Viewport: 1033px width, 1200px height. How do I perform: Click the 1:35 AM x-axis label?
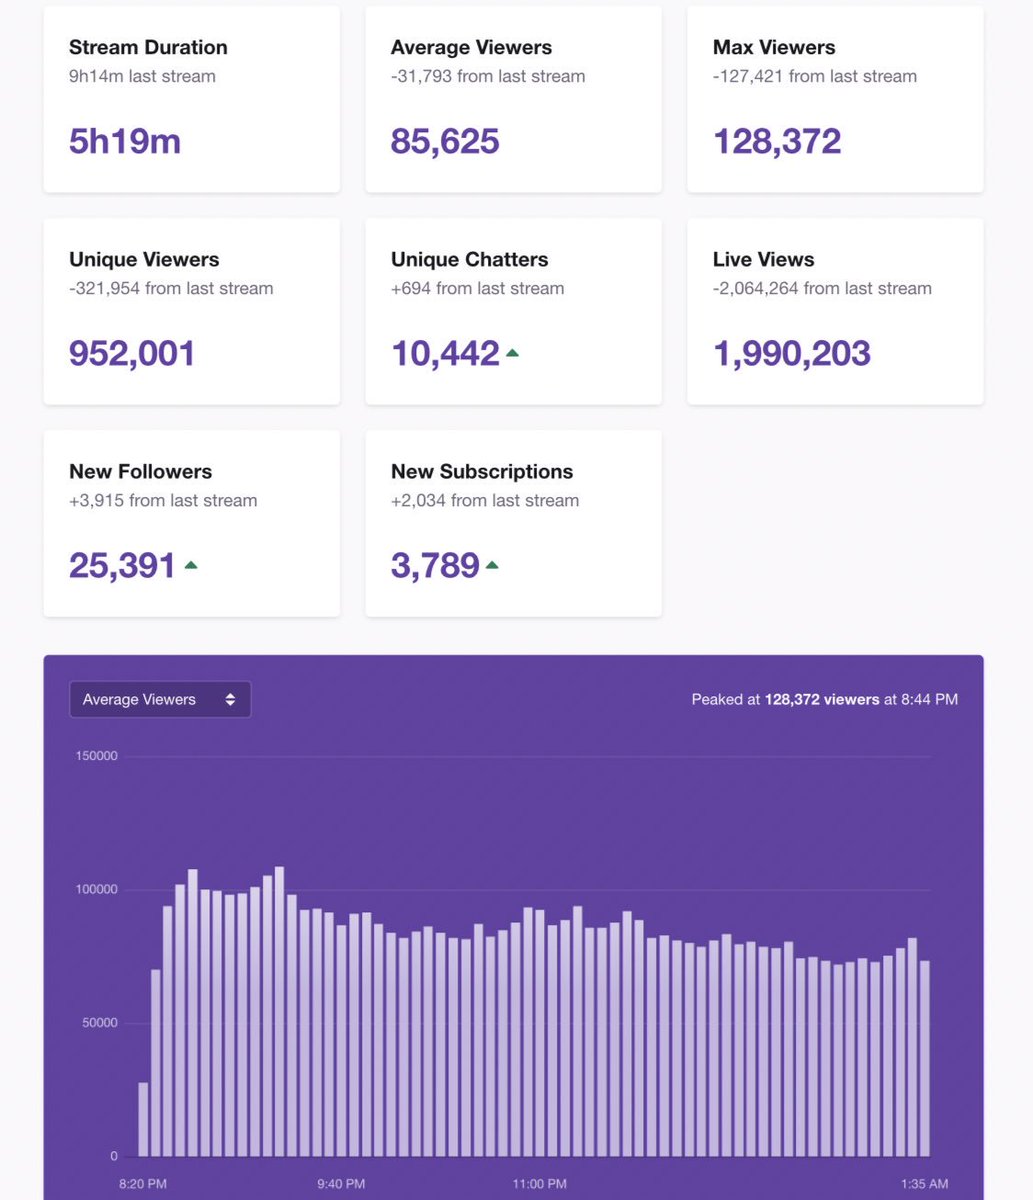(x=924, y=1184)
